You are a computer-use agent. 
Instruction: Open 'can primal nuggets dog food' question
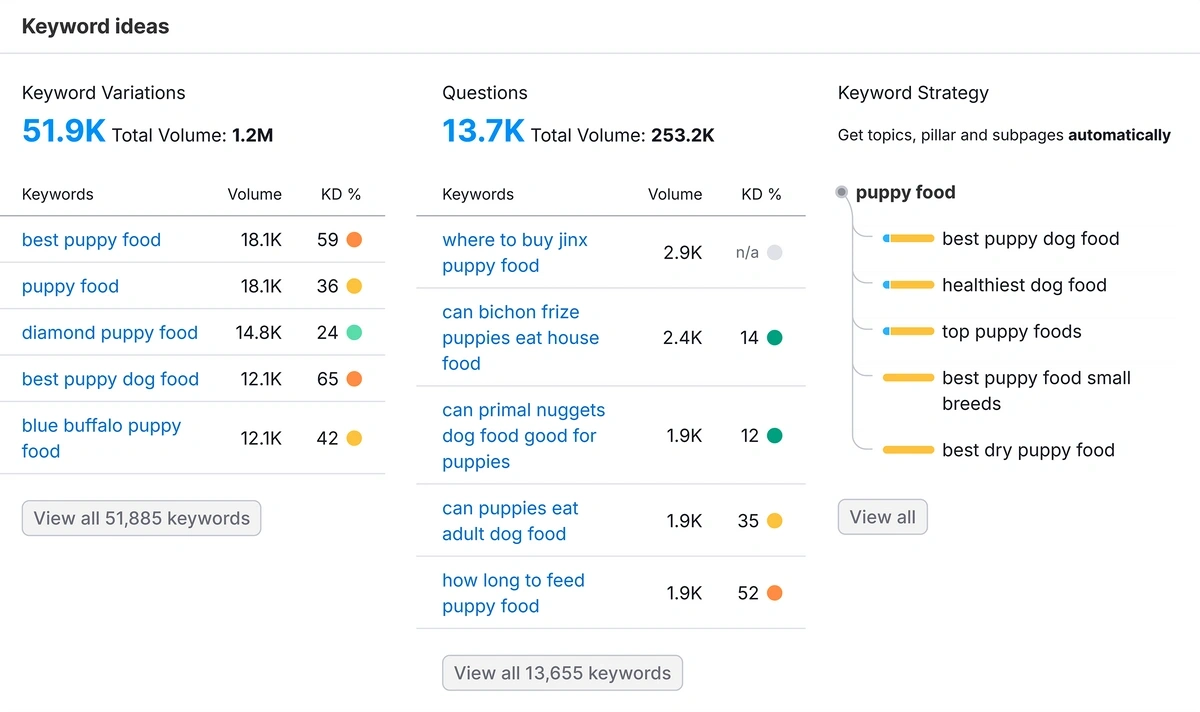(x=523, y=436)
